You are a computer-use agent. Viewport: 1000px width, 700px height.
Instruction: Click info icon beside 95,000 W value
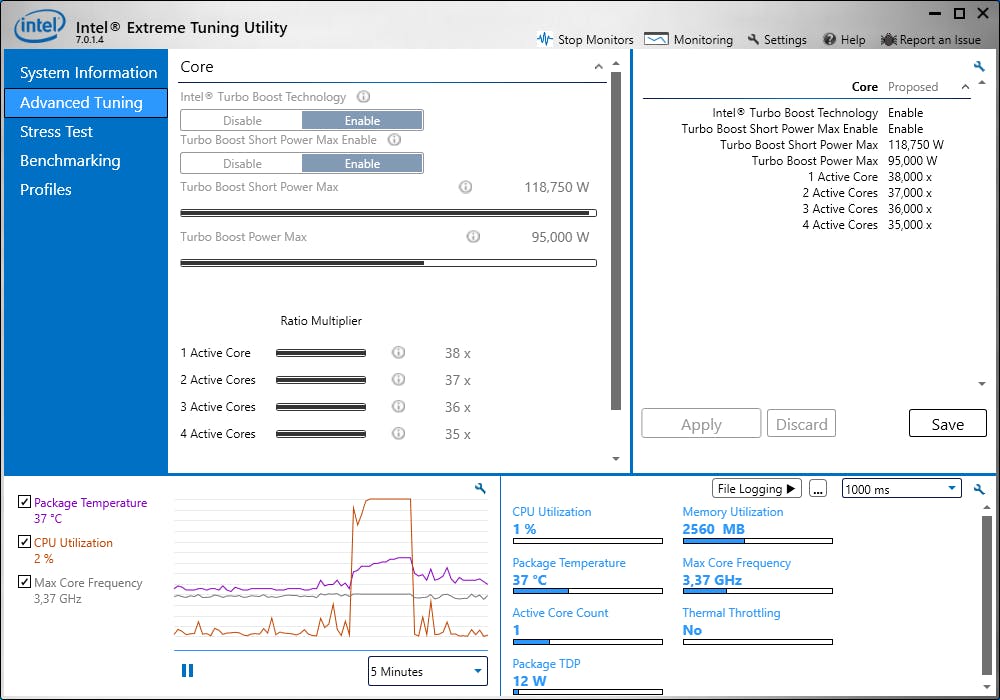pyautogui.click(x=473, y=237)
